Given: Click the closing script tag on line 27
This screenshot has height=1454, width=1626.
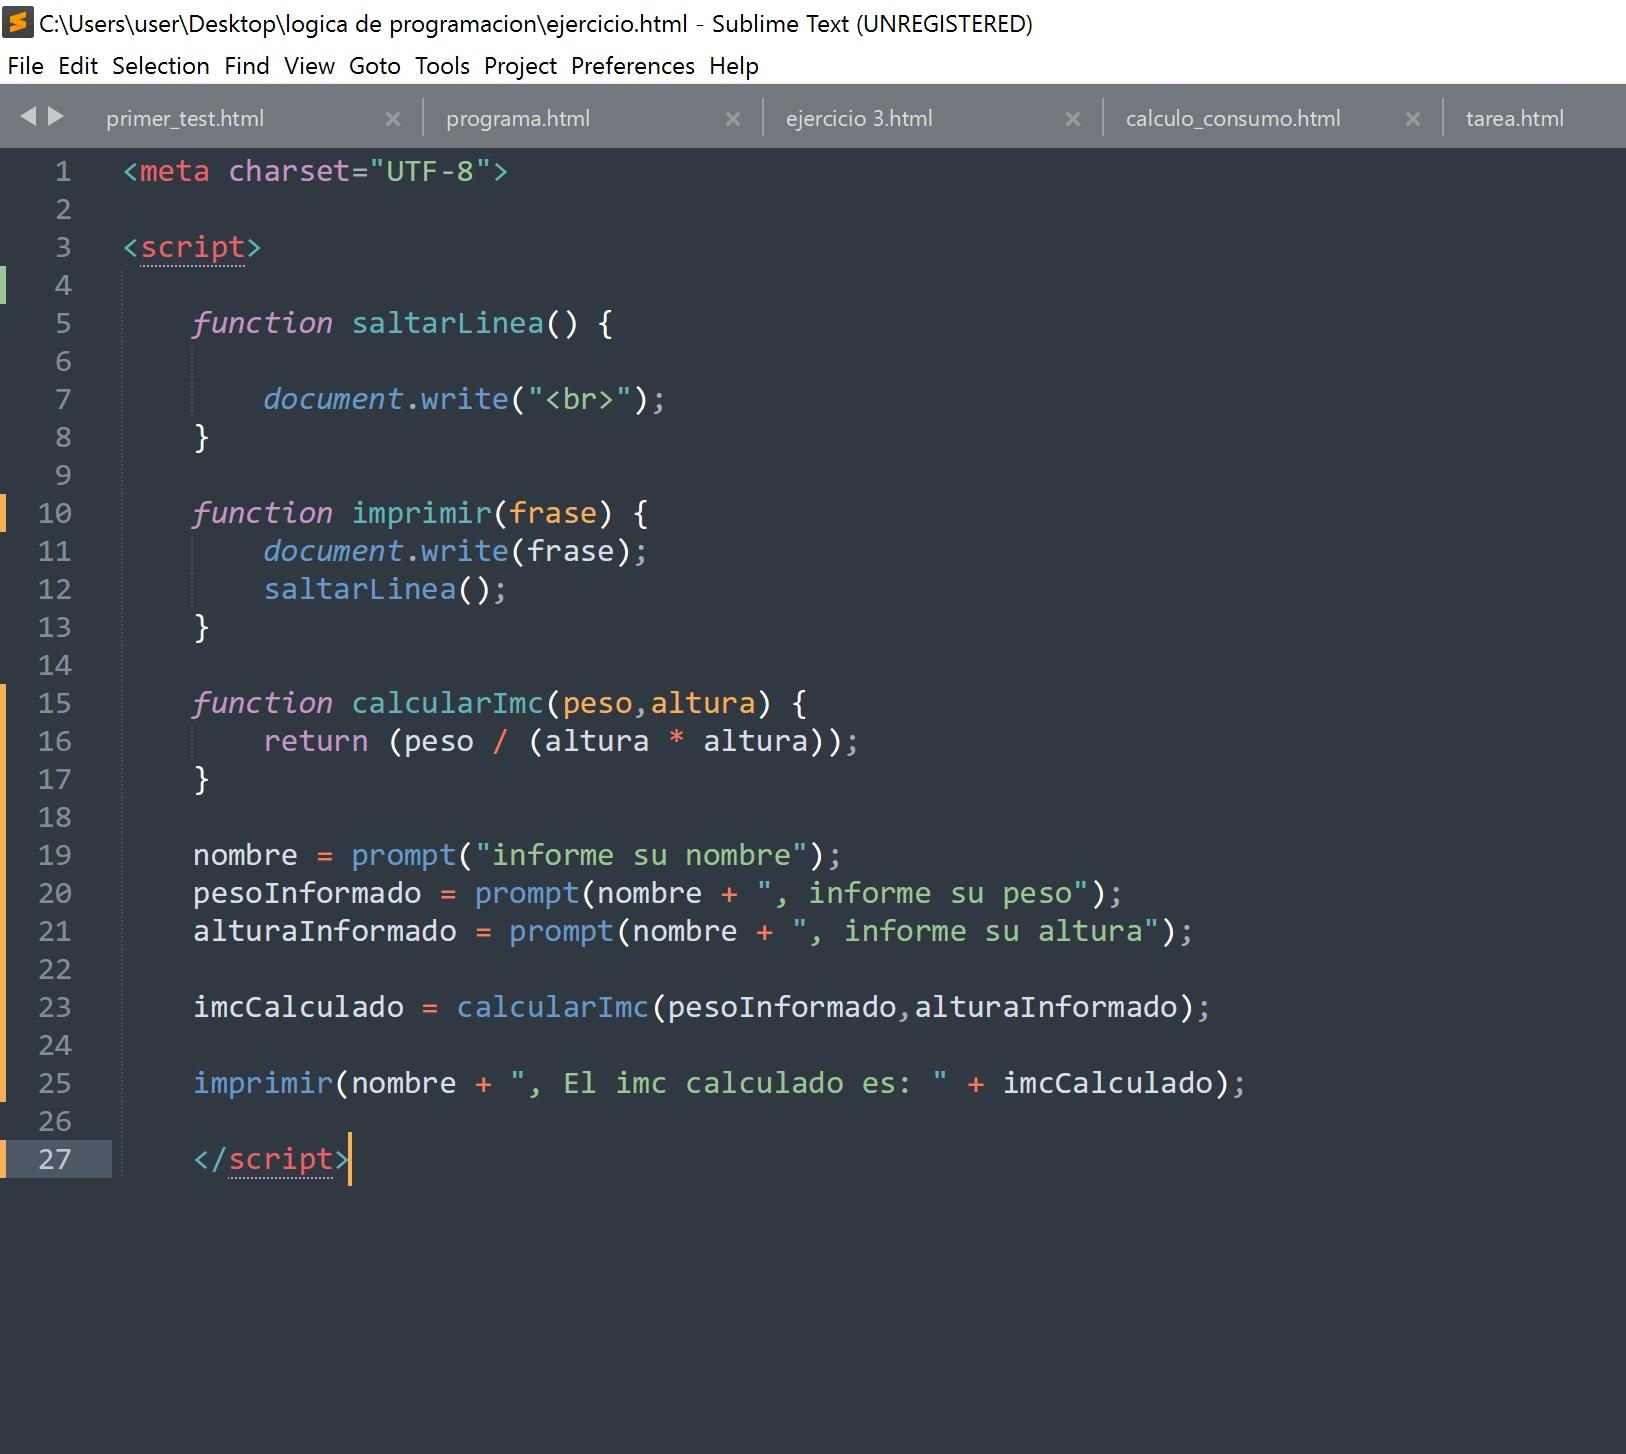Looking at the screenshot, I should point(271,1160).
